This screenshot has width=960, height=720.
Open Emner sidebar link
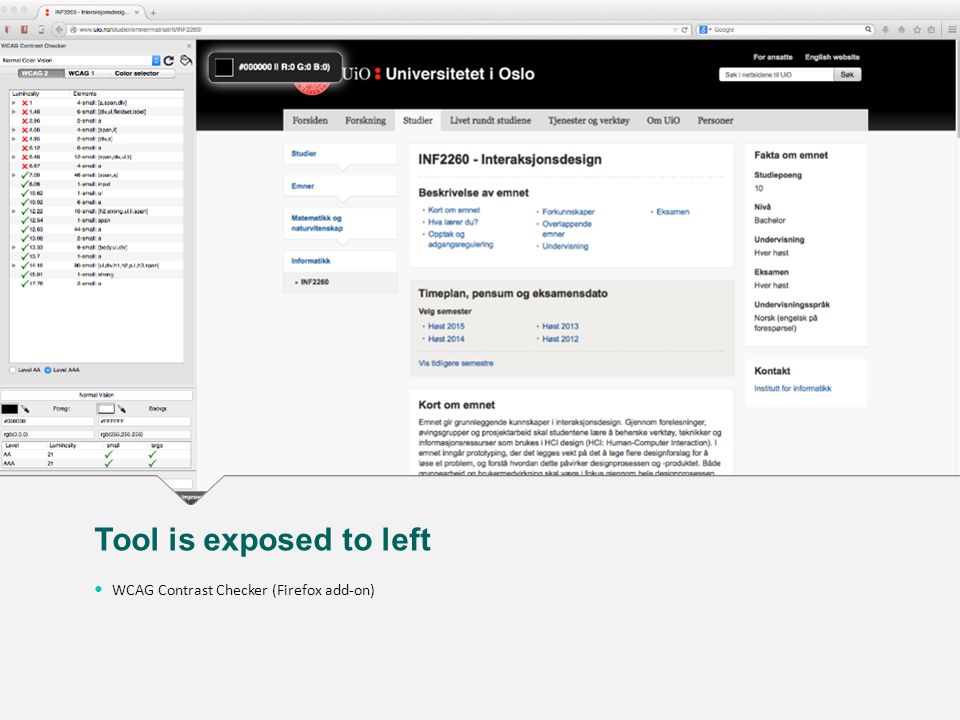(x=303, y=186)
